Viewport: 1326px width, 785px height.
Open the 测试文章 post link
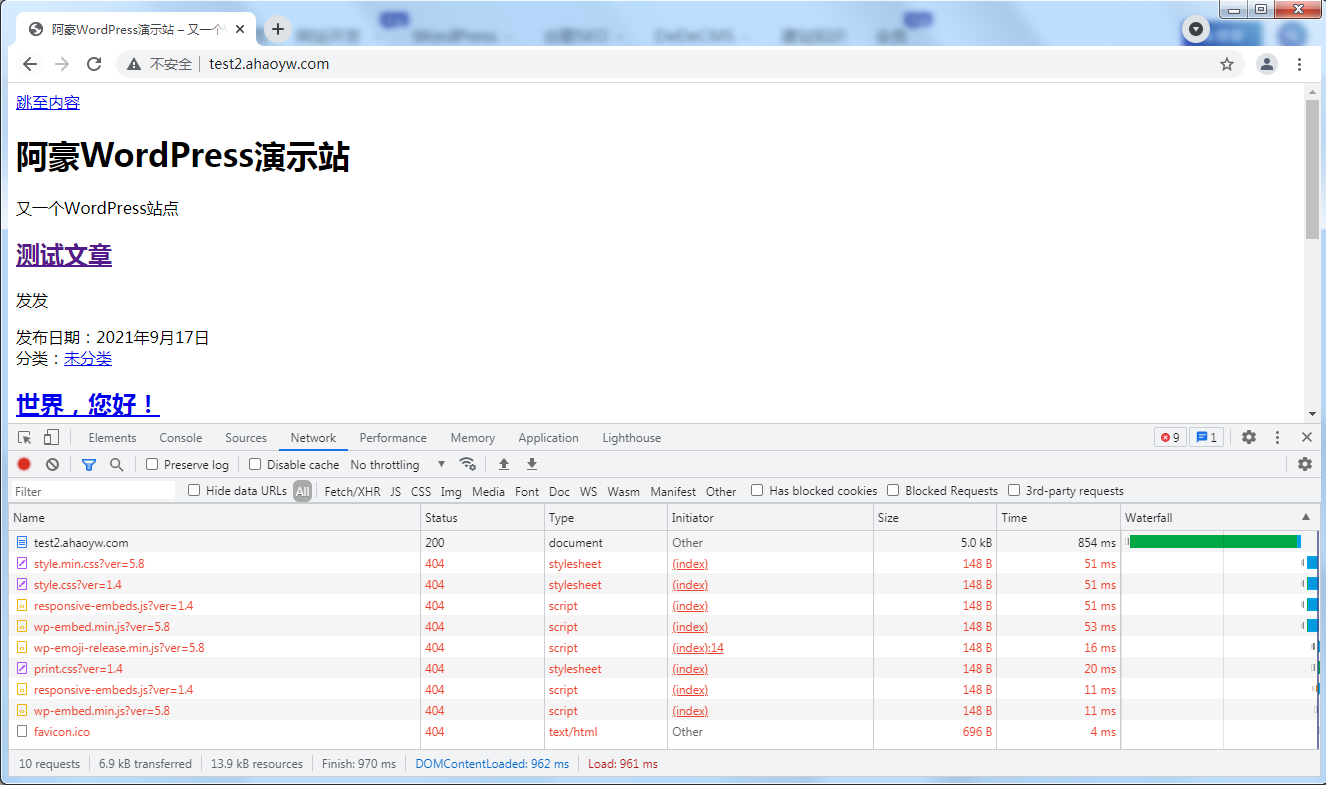coord(64,255)
